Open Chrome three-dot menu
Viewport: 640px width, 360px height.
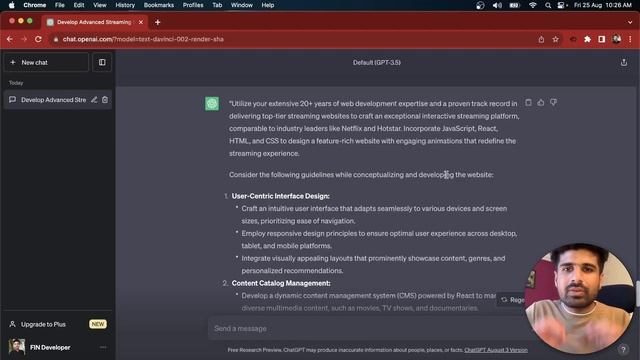pos(630,39)
